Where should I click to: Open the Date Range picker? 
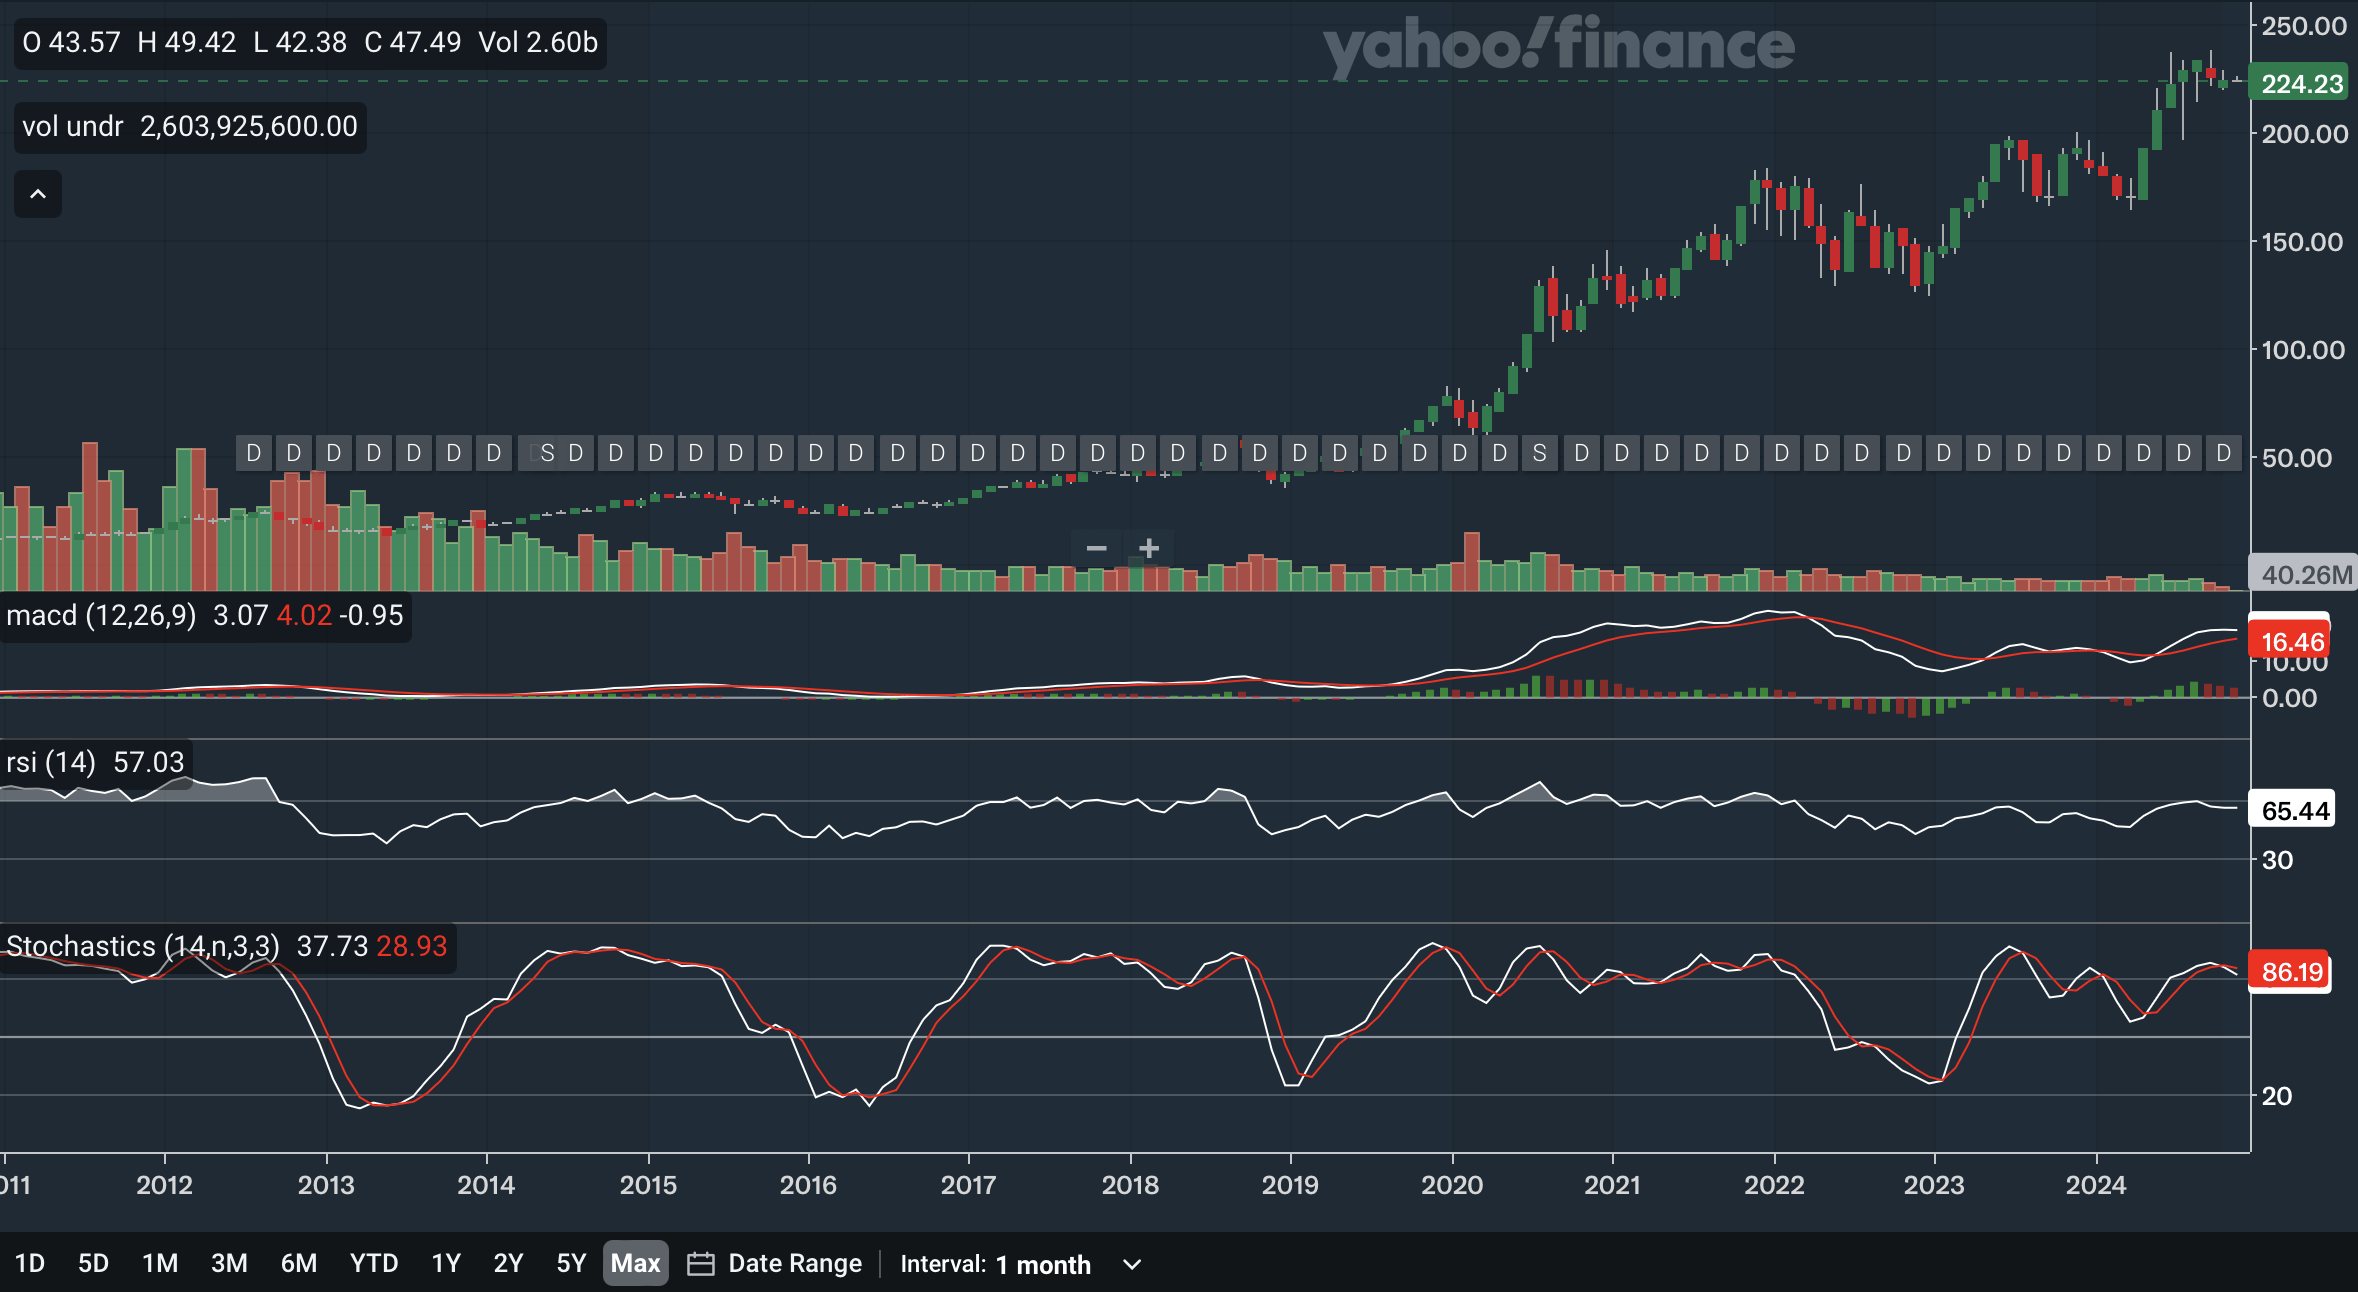(x=794, y=1264)
